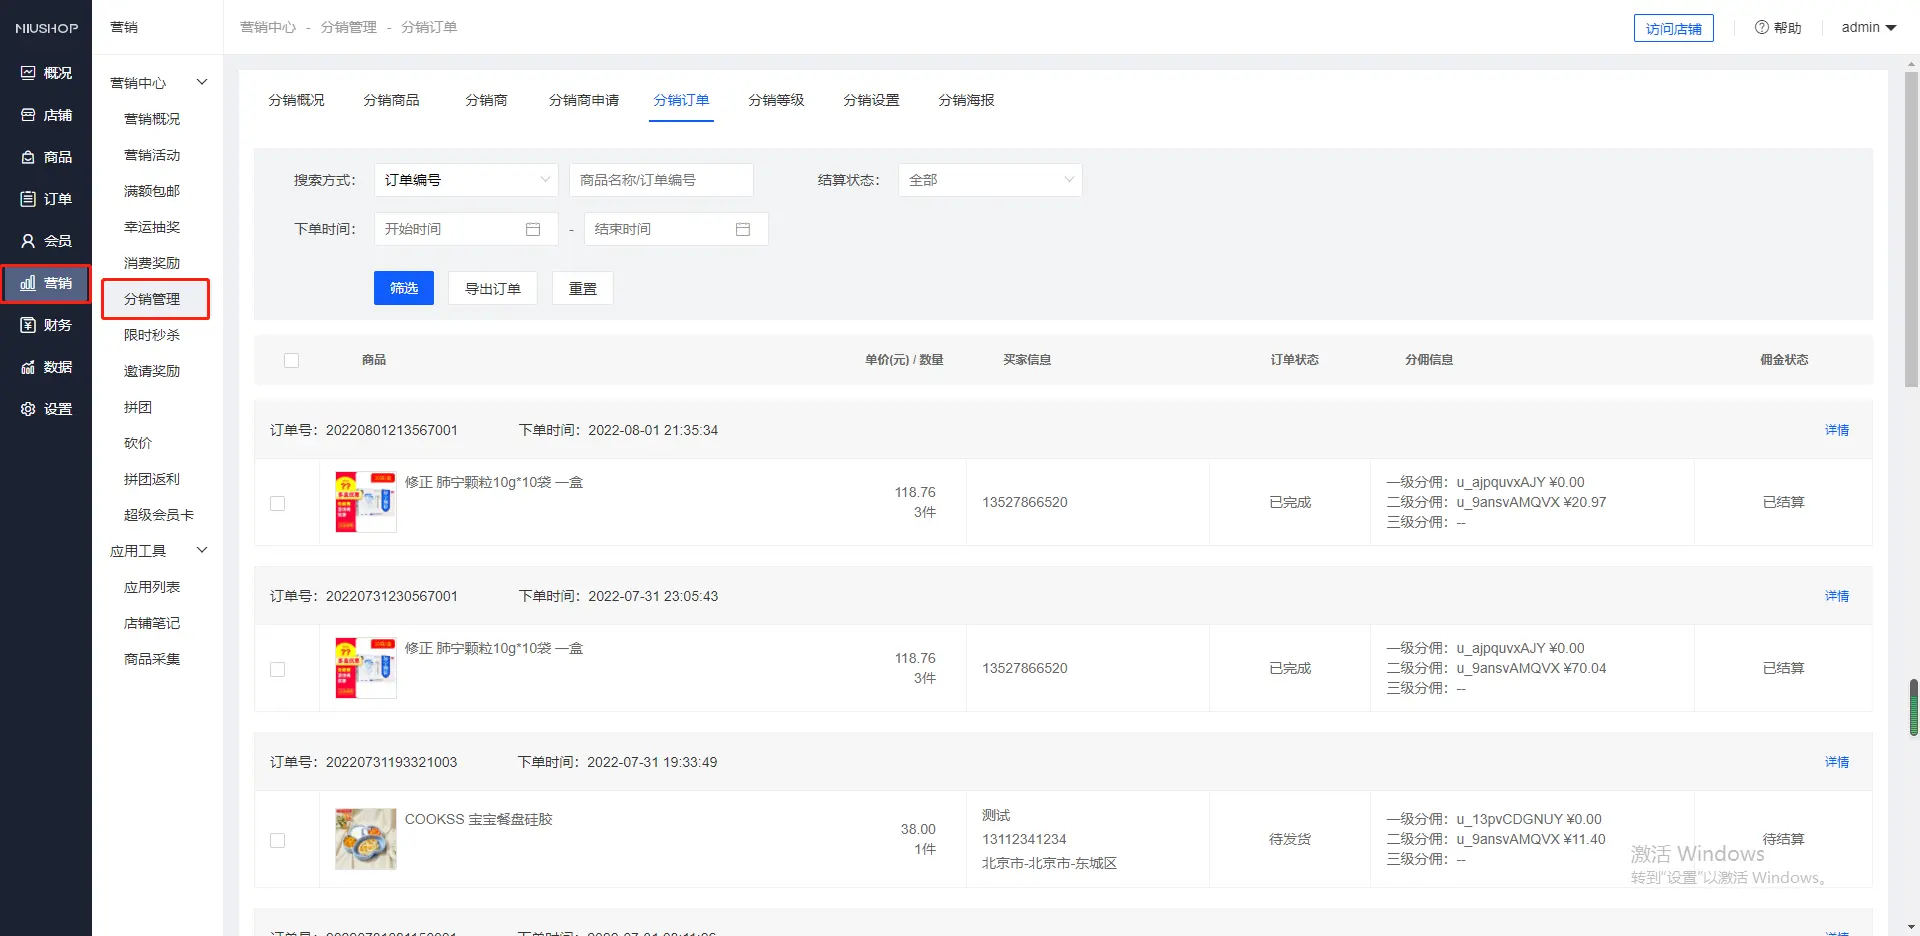Open the 数据 statistics icon
The width and height of the screenshot is (1920, 936).
(28, 367)
